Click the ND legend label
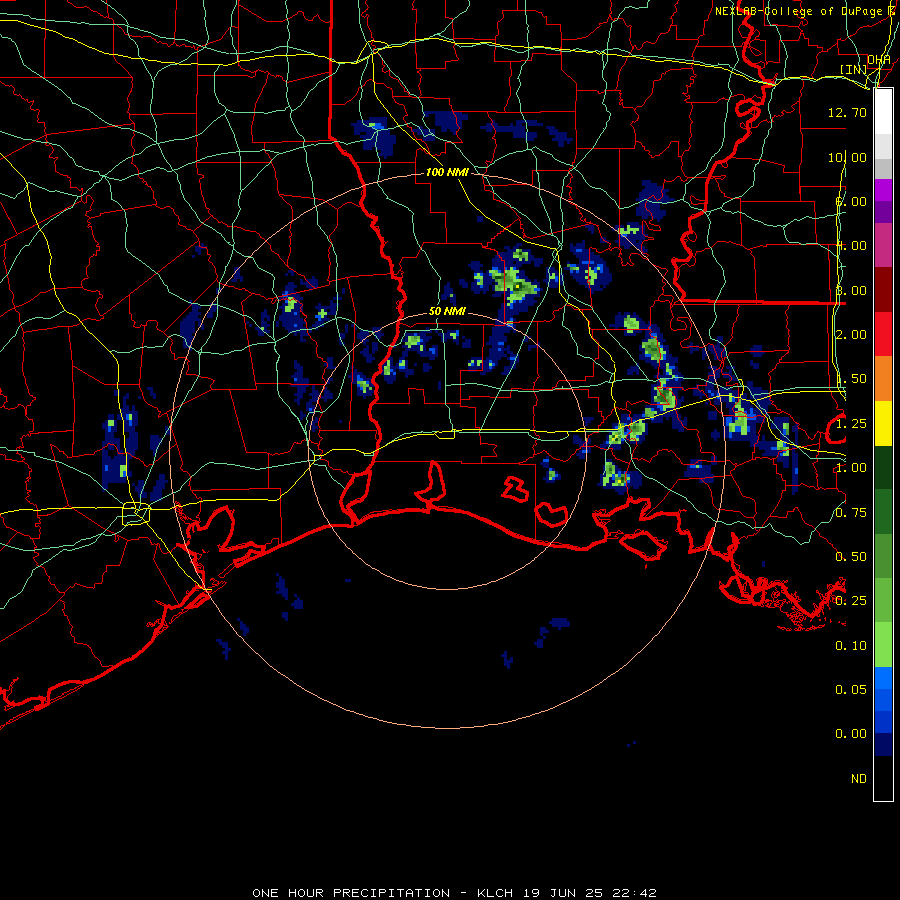This screenshot has height=900, width=900. (859, 779)
